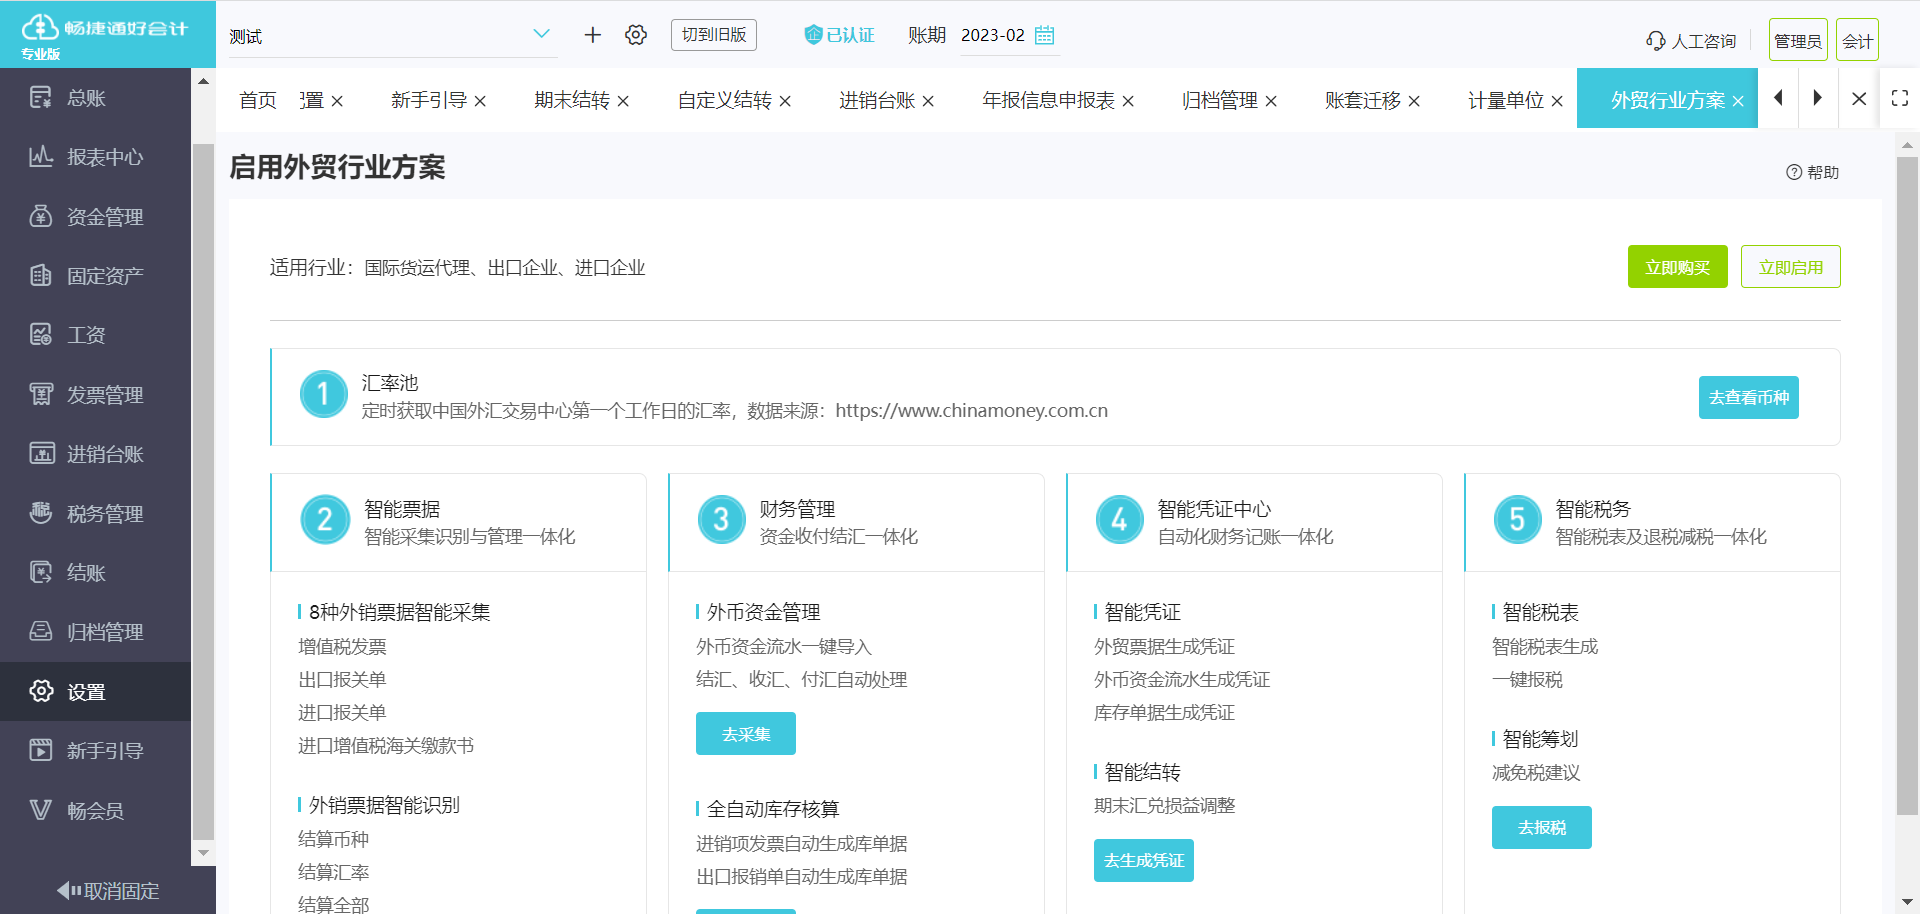Viewport: 1920px width, 914px height.
Task: Switch to the 账套迁移 tab
Action: (1363, 100)
